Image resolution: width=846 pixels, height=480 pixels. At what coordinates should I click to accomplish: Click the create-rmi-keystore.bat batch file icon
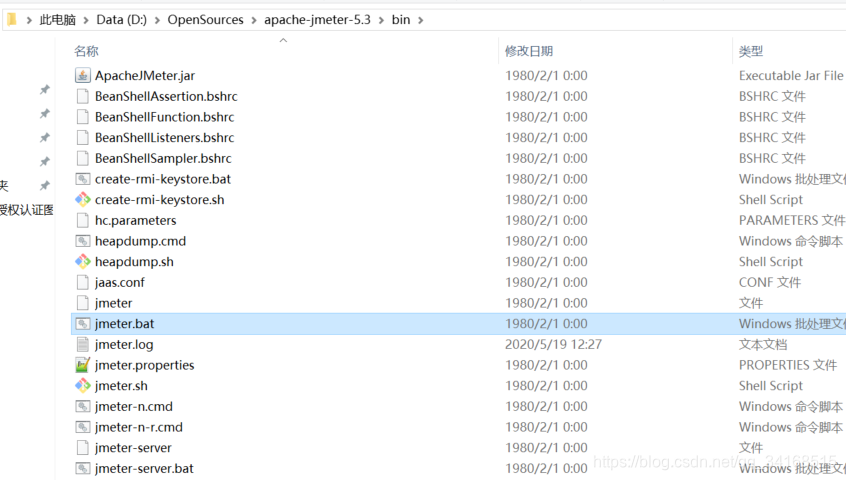tap(83, 179)
